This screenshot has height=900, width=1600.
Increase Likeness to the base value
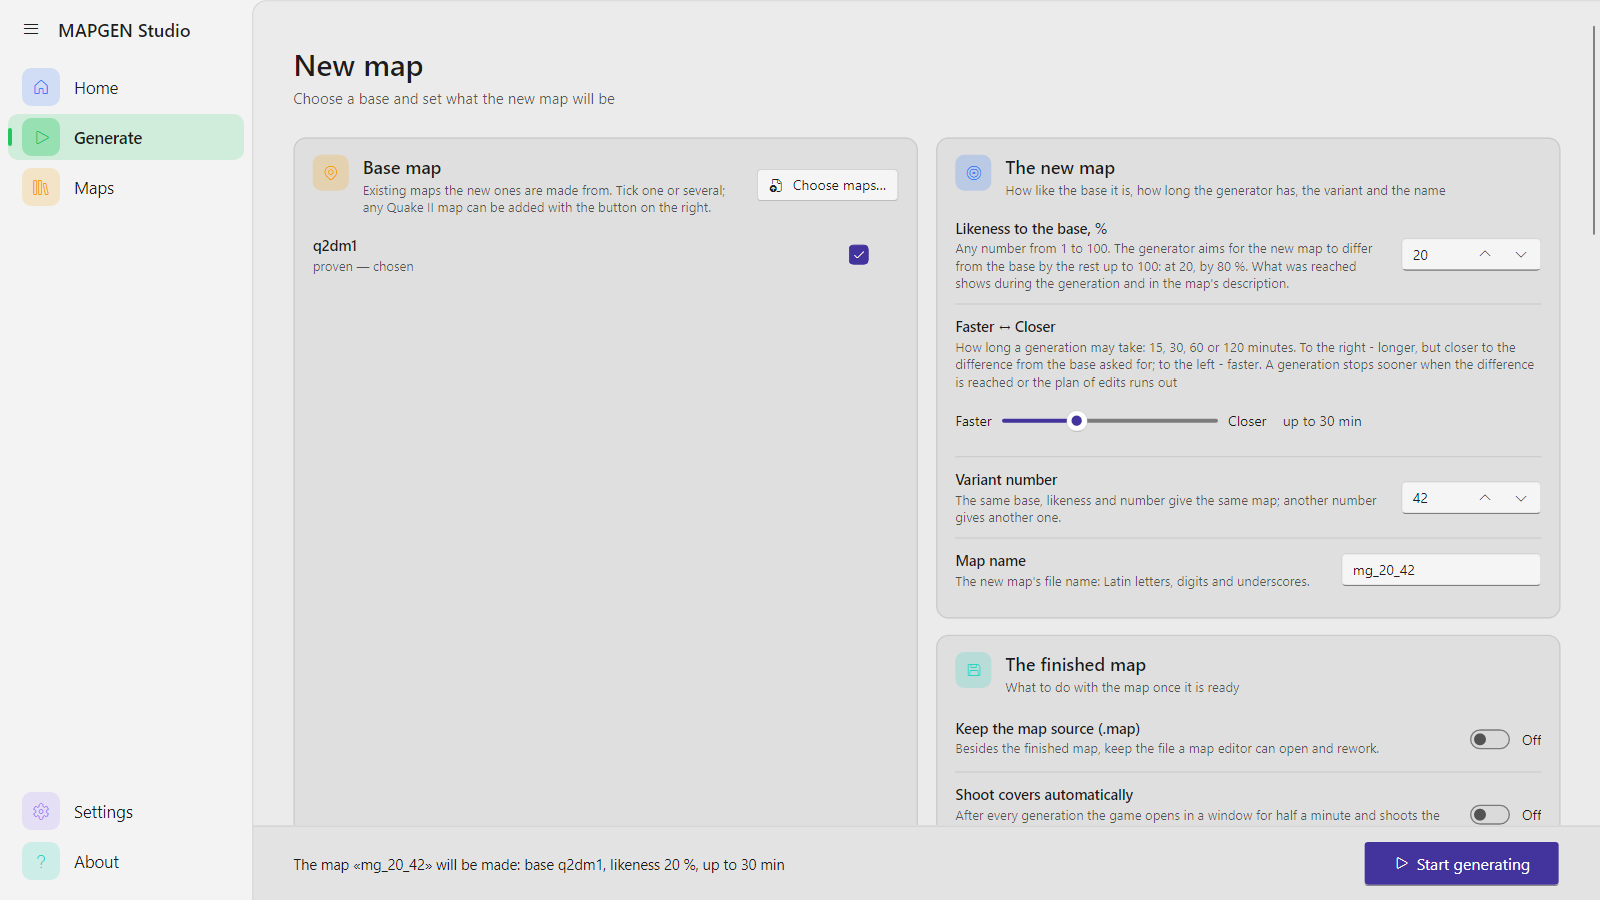(x=1485, y=255)
